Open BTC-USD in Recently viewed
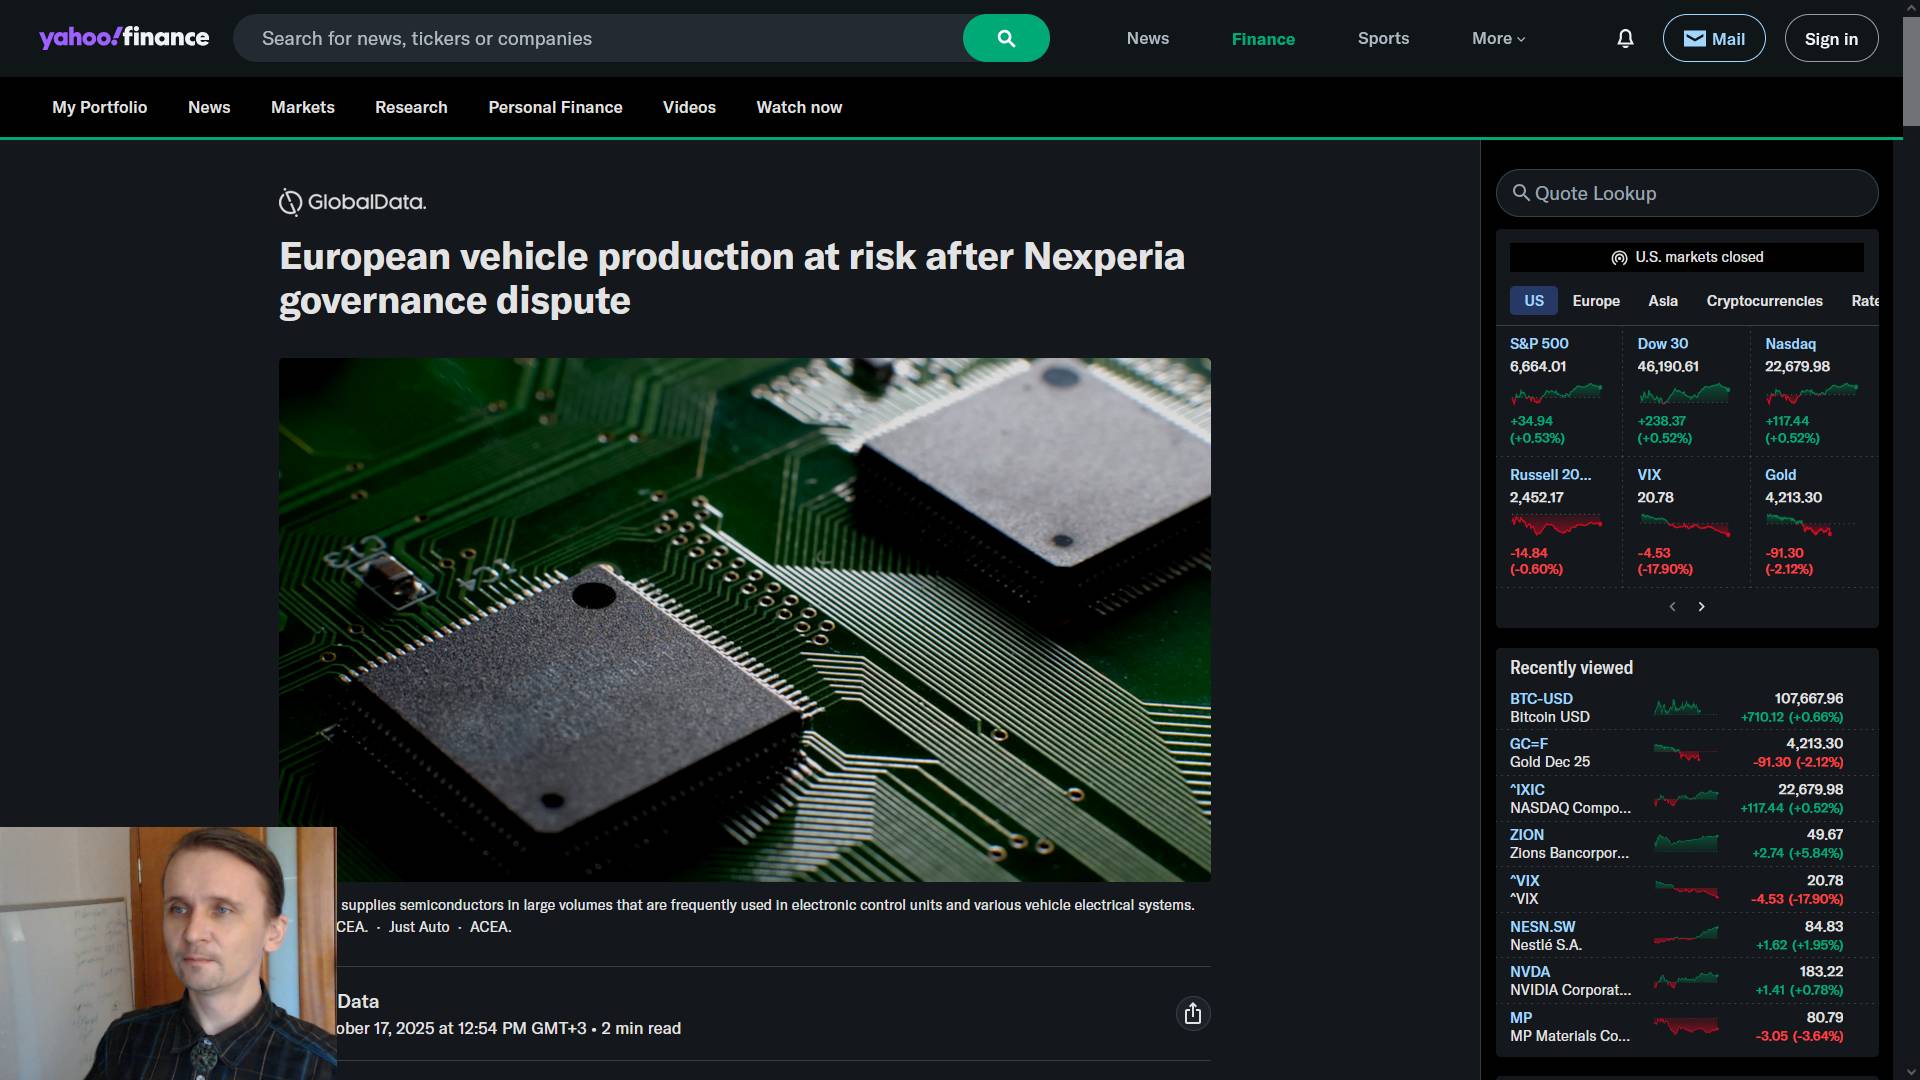 (x=1540, y=699)
